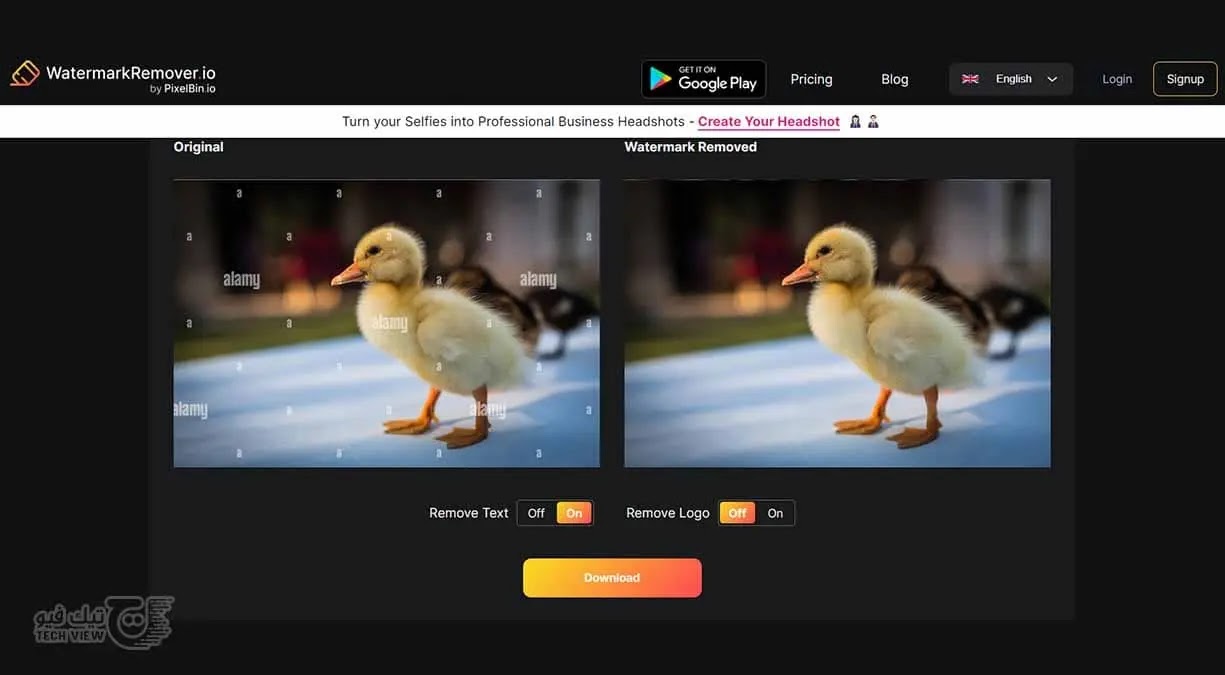
Task: Set Remove Logo to On
Action: coord(775,513)
